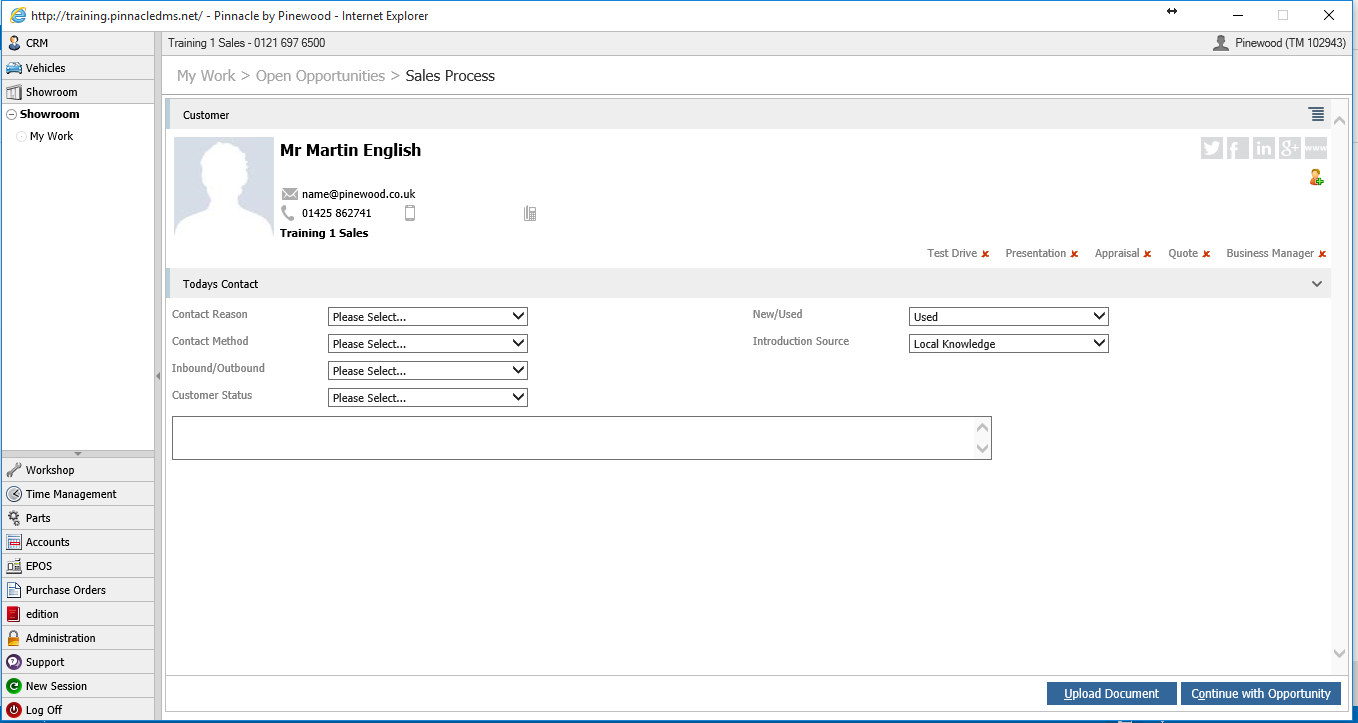Screen dimensions: 1358x723
Task: Click the Google Plus social icon
Action: [x=1290, y=148]
